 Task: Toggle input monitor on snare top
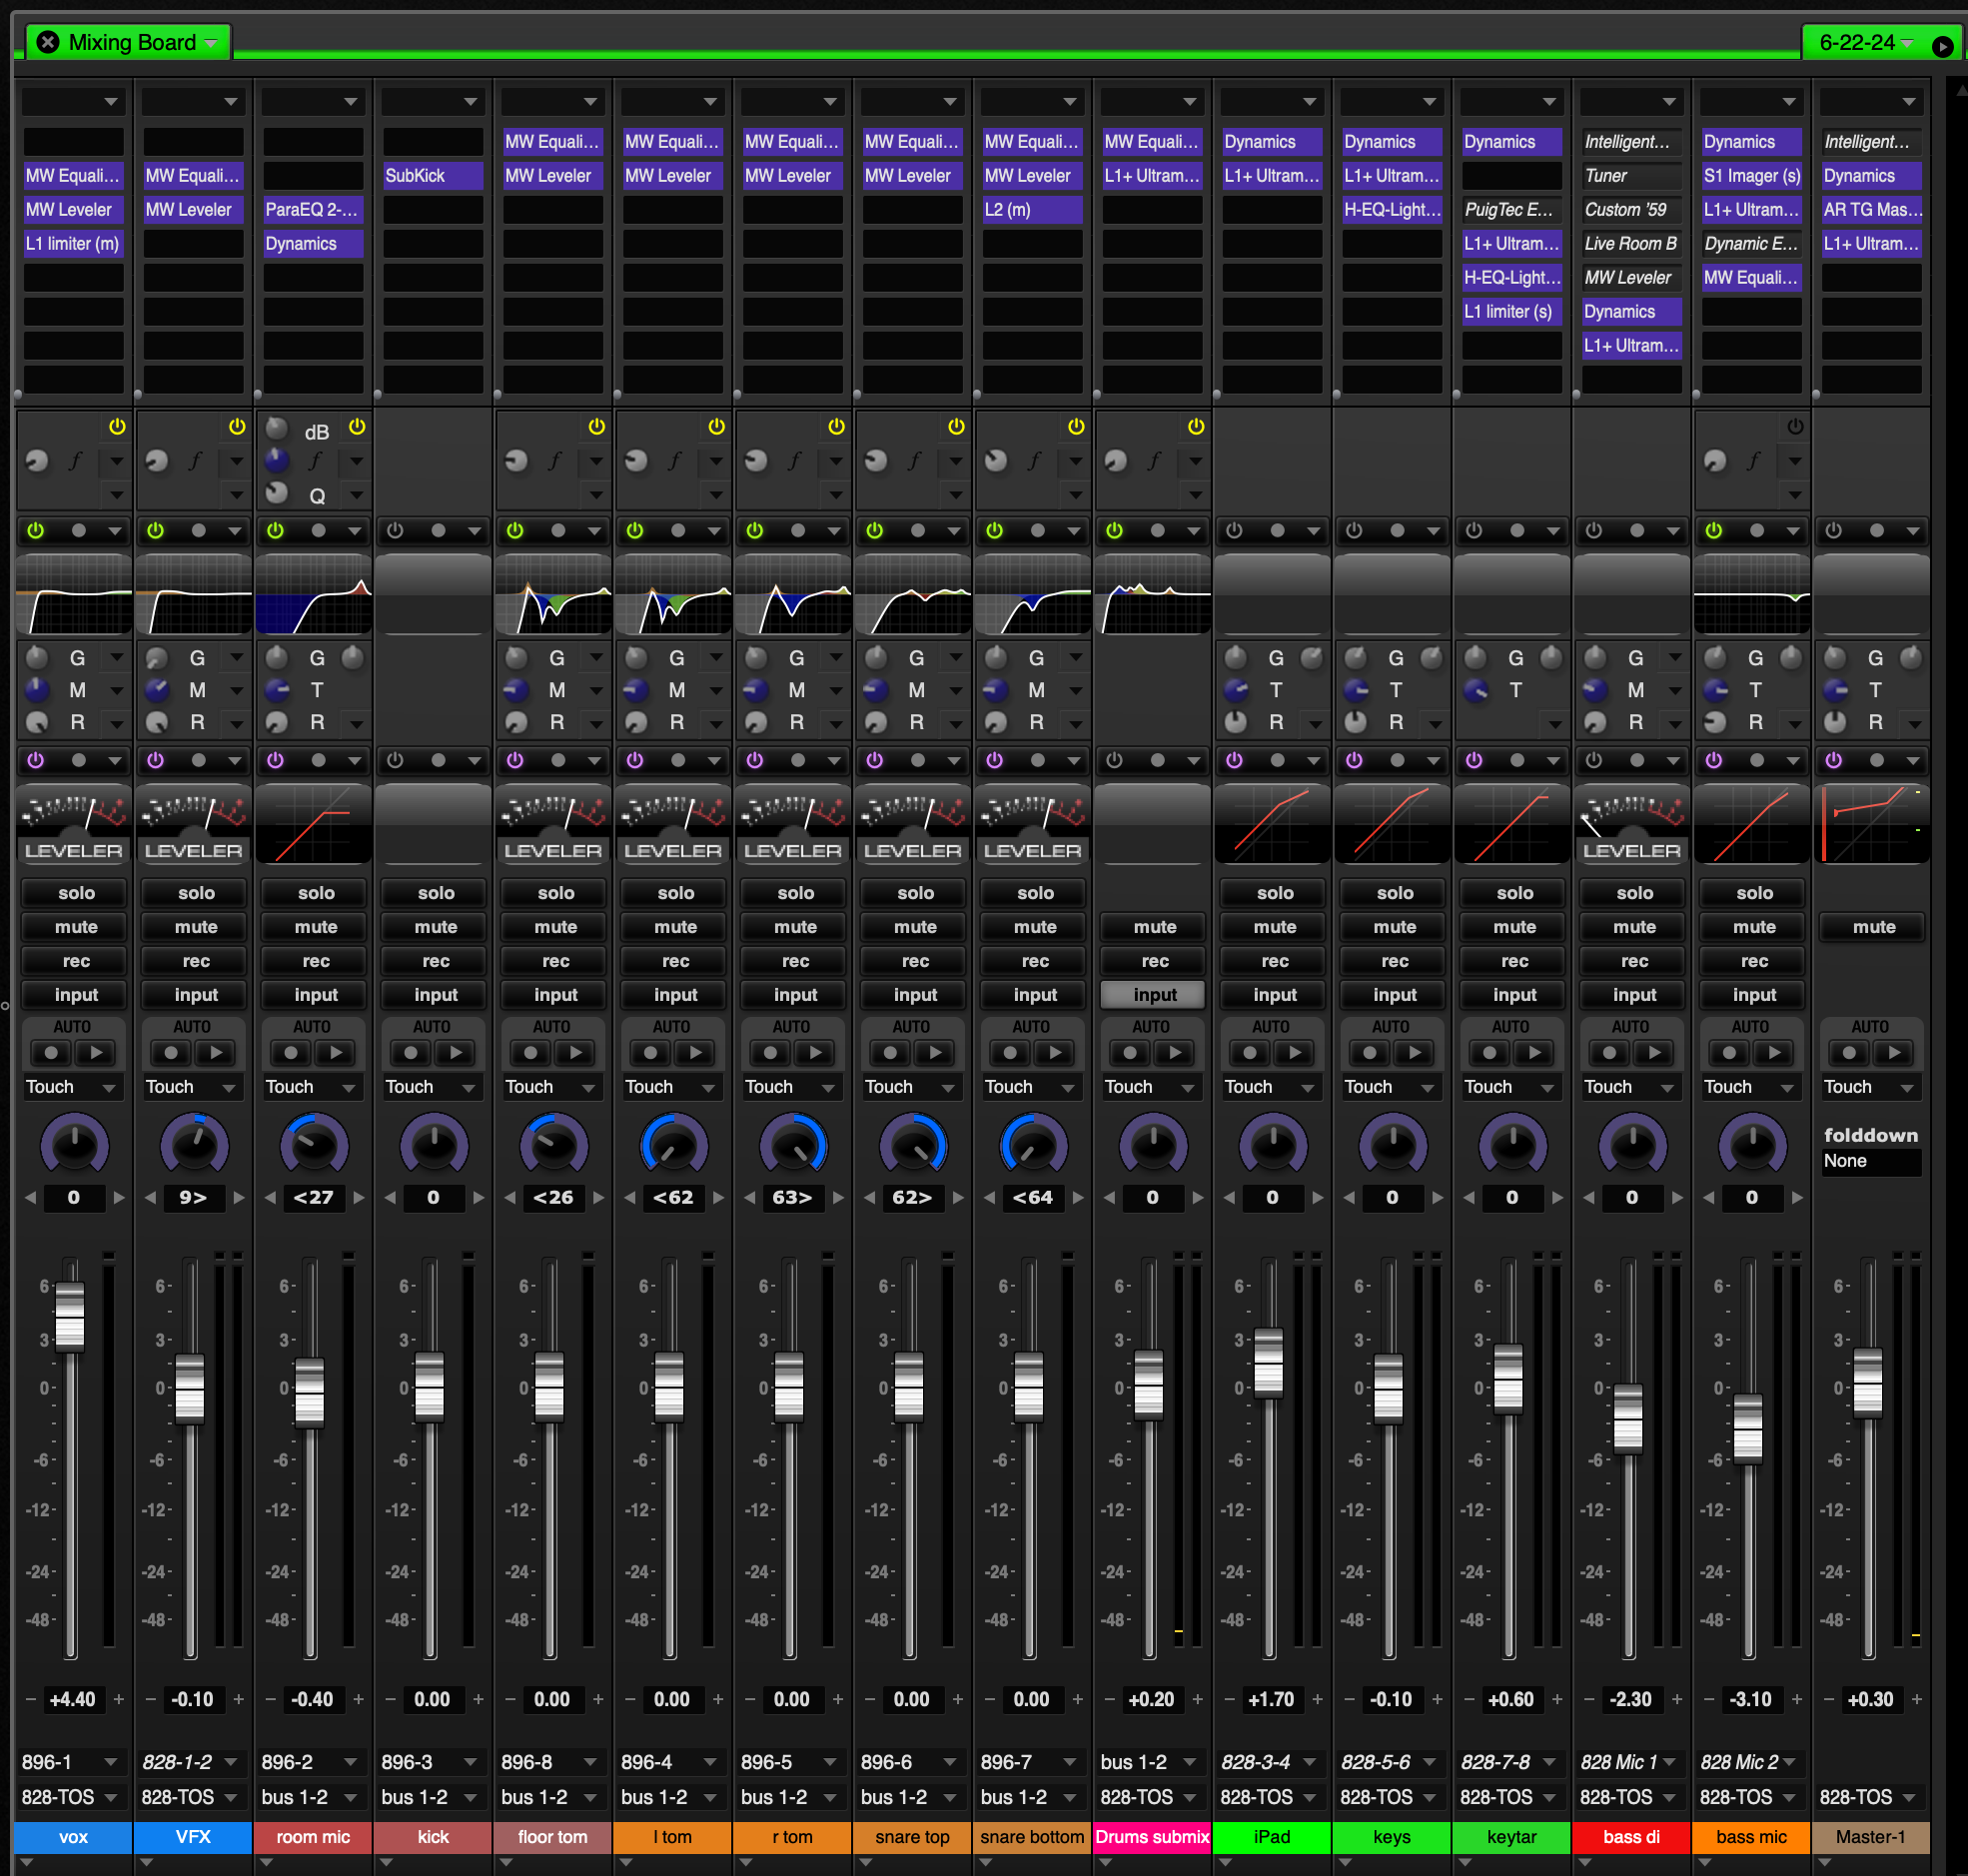[x=915, y=995]
